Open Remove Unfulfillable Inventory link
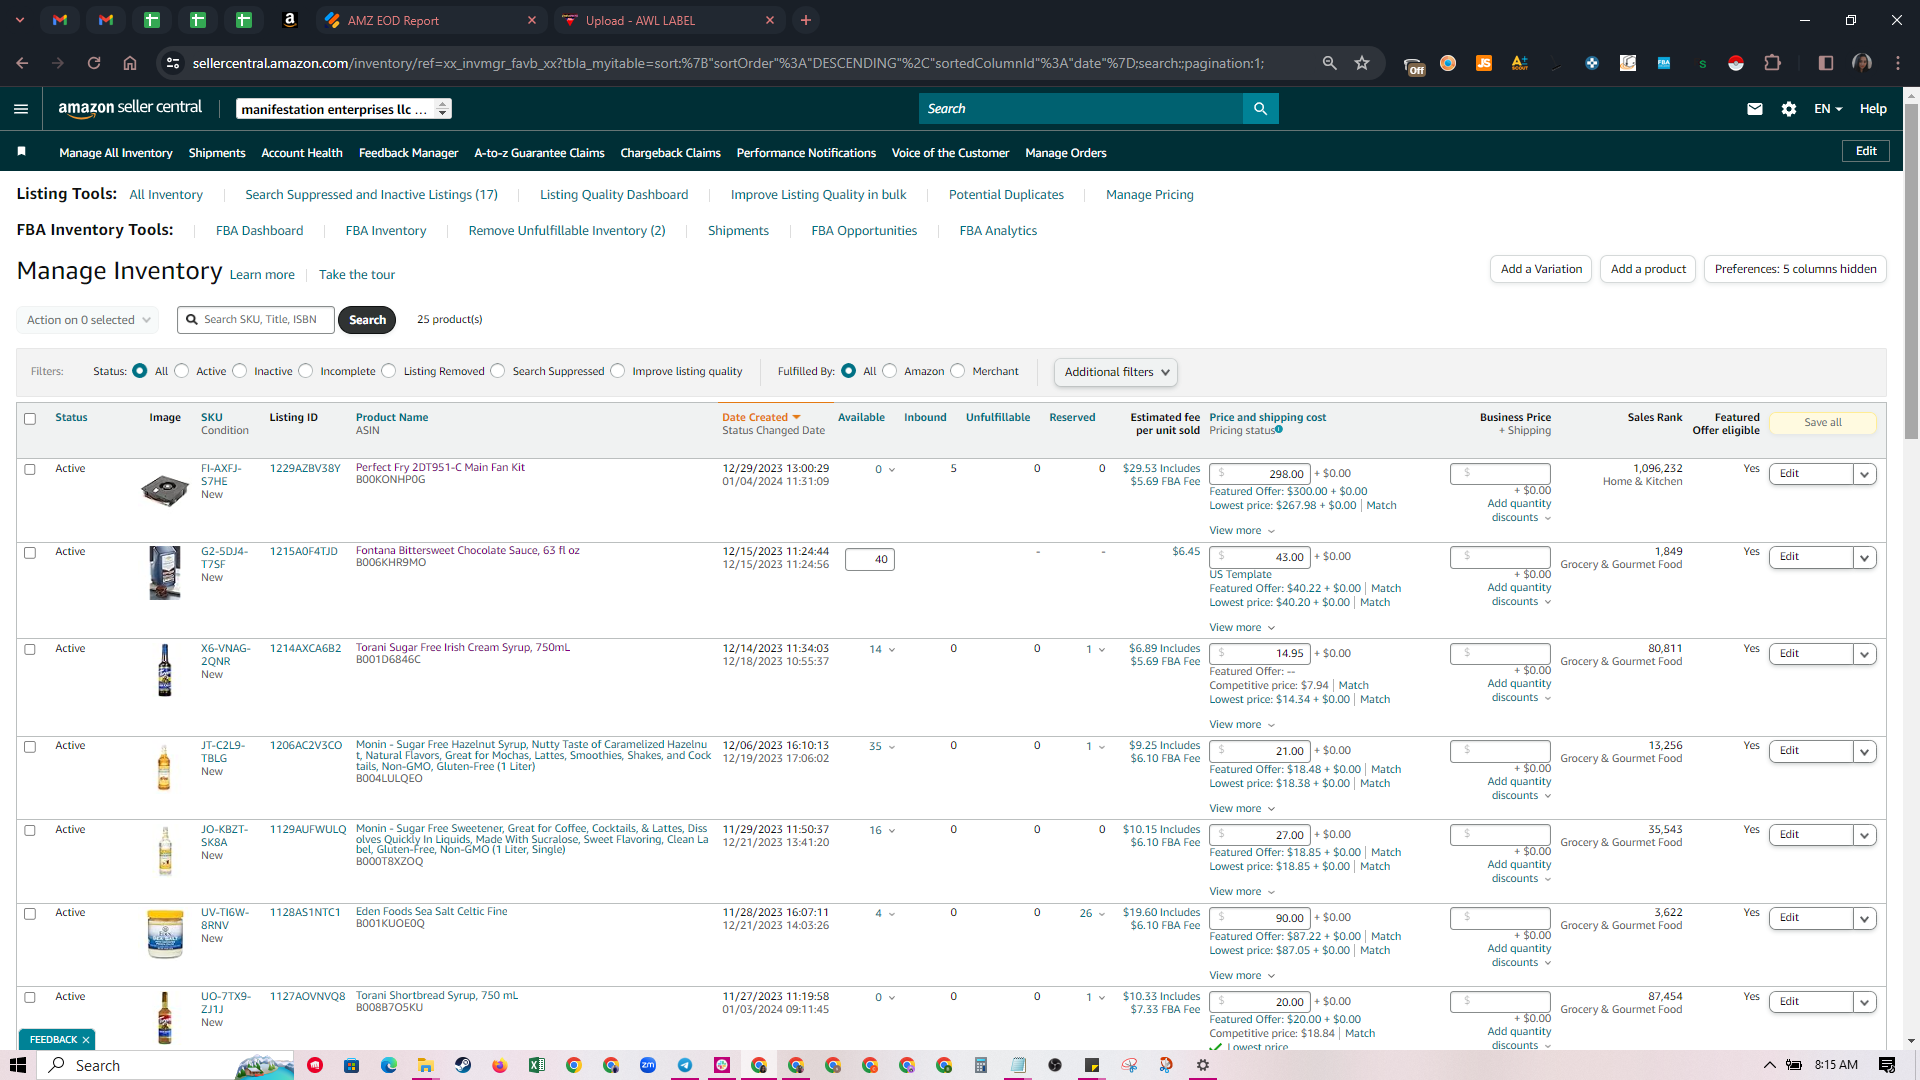This screenshot has height=1080, width=1920. [x=567, y=231]
